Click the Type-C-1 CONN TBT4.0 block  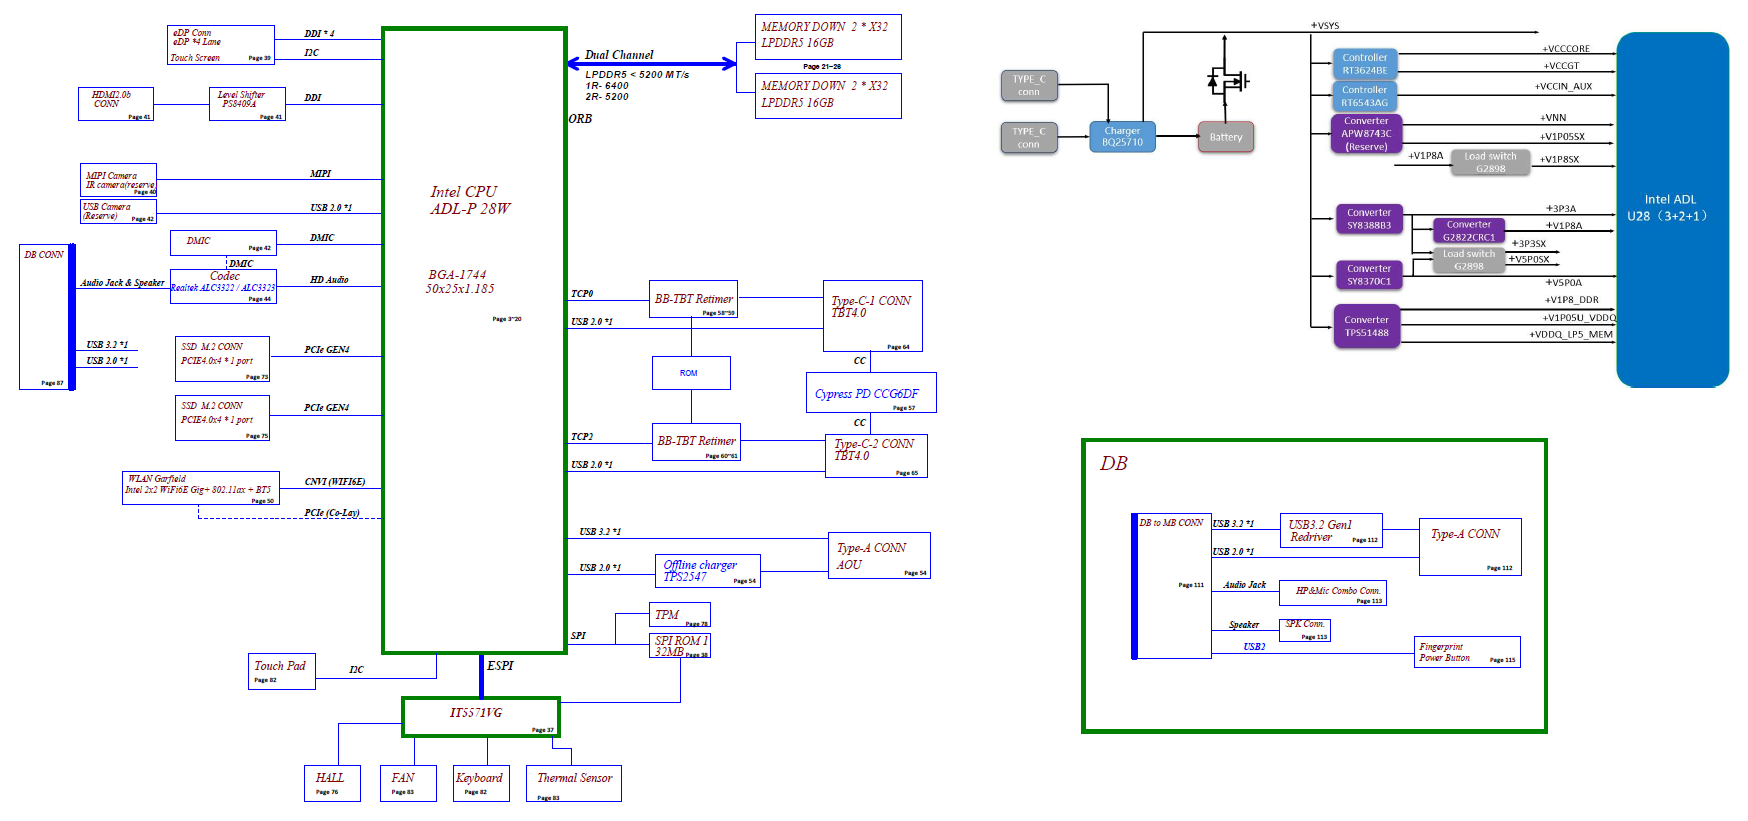[873, 316]
